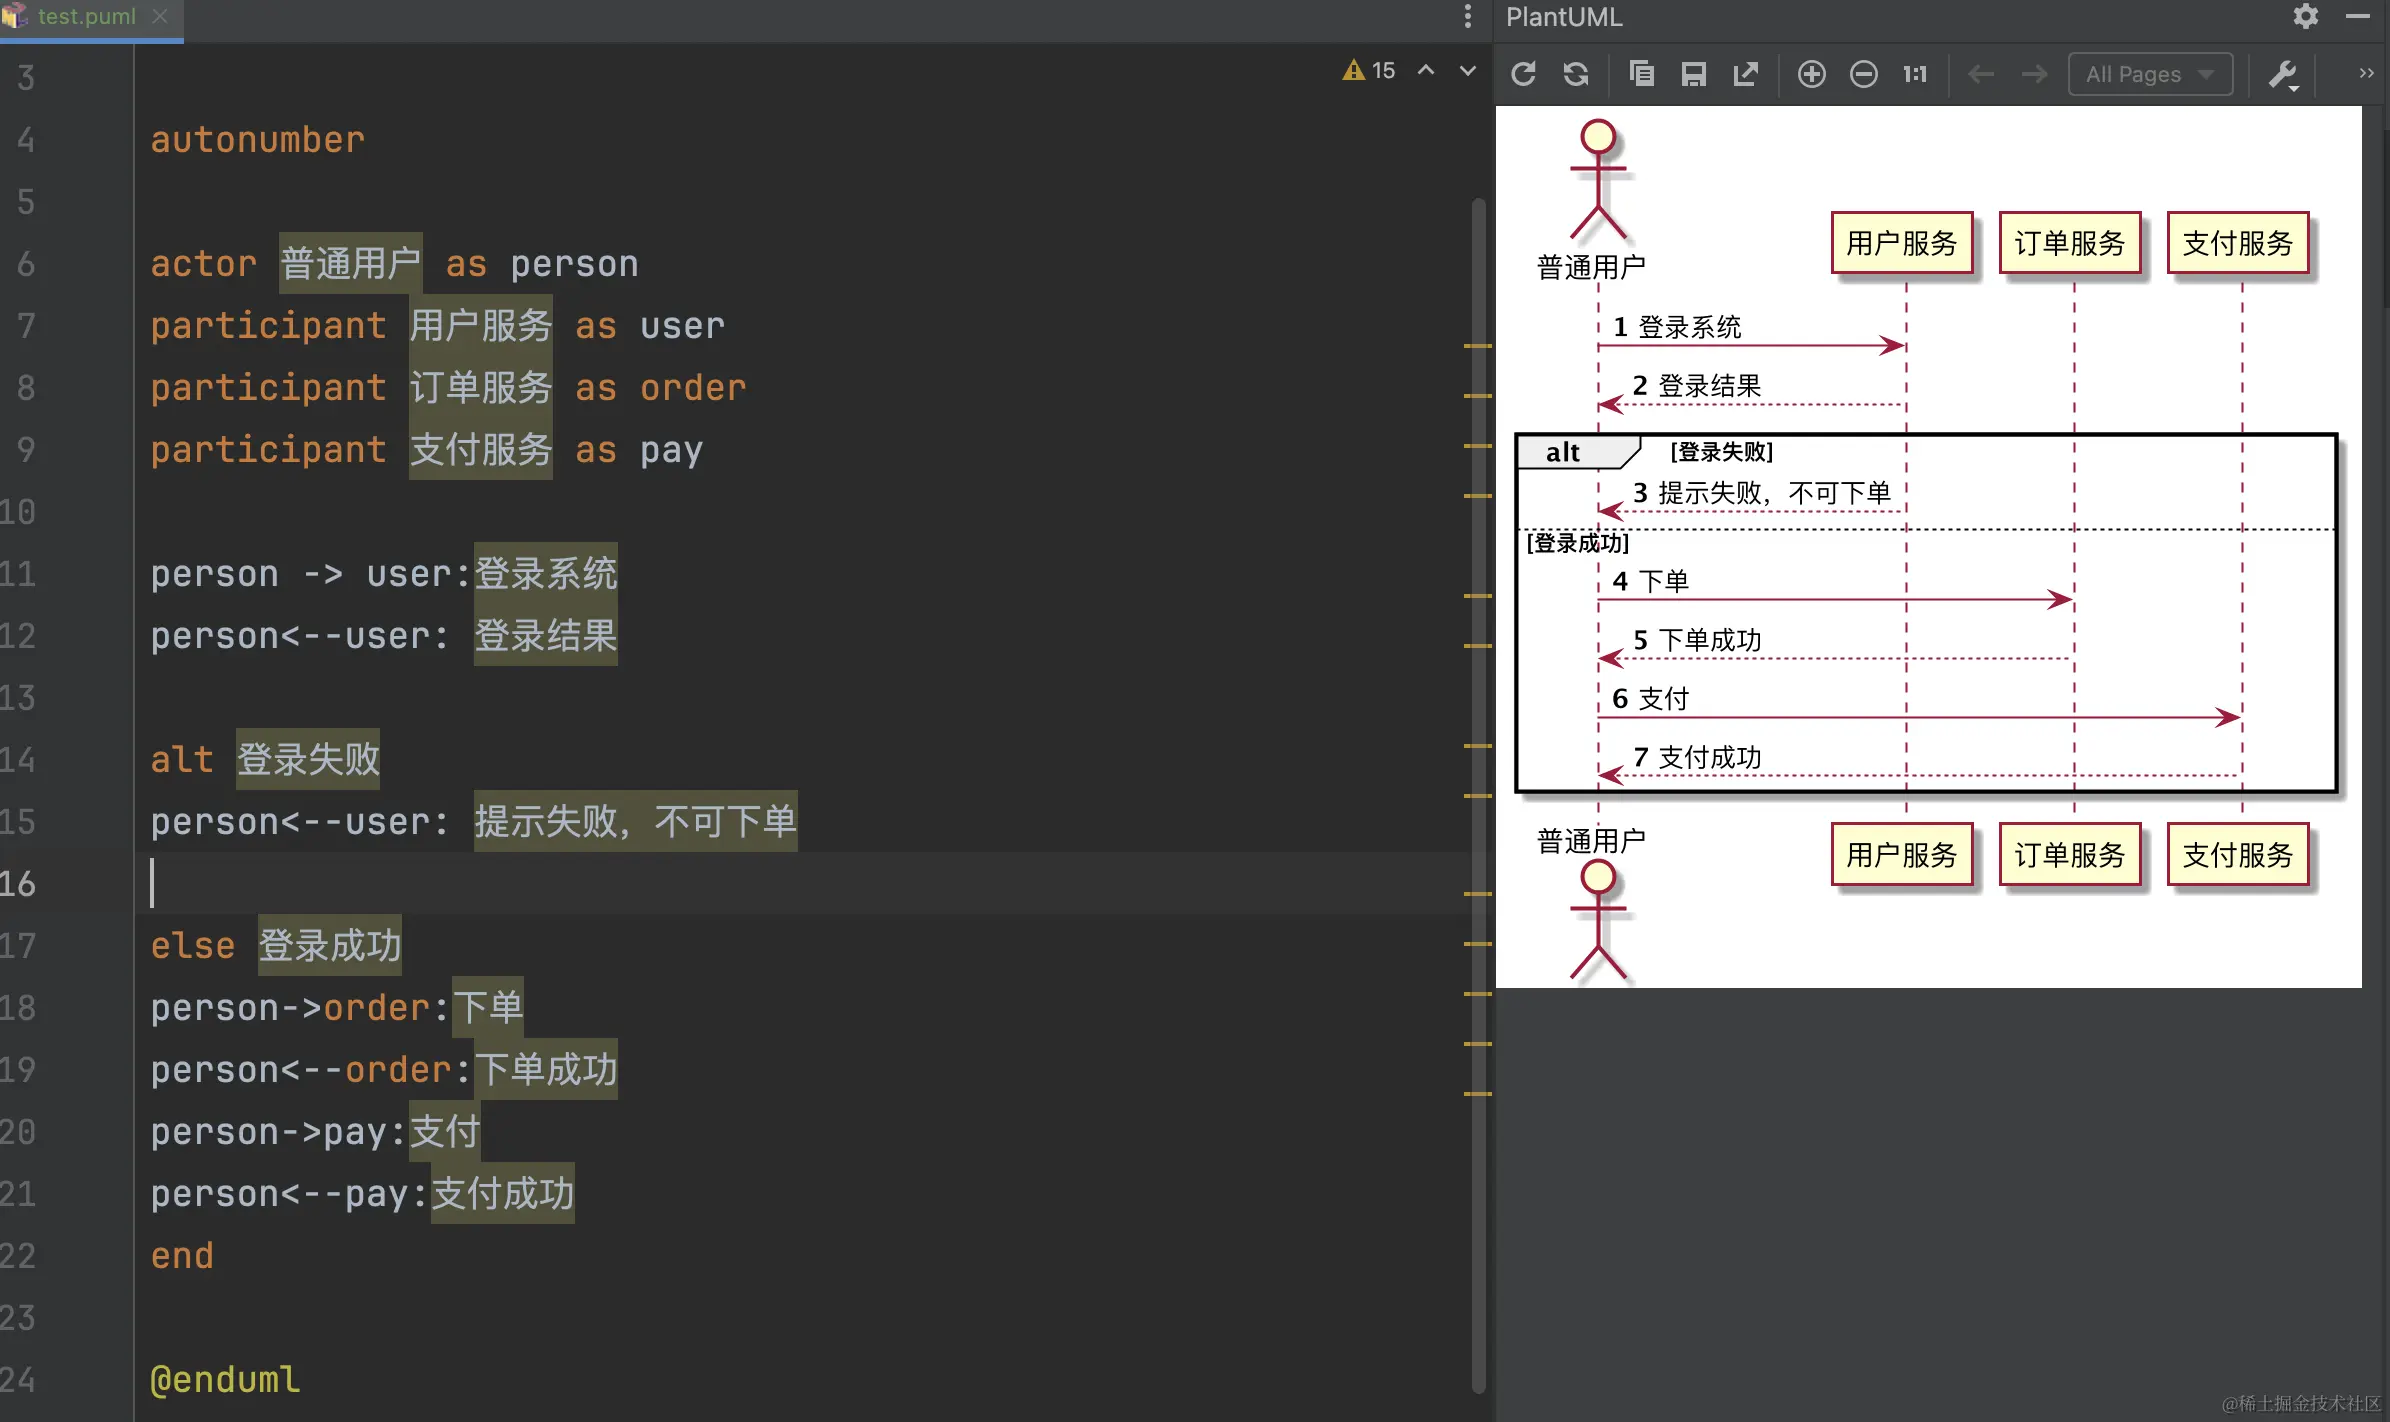Jump to next highlighted problem arrow
Image resolution: width=2390 pixels, height=1422 pixels.
point(1468,70)
